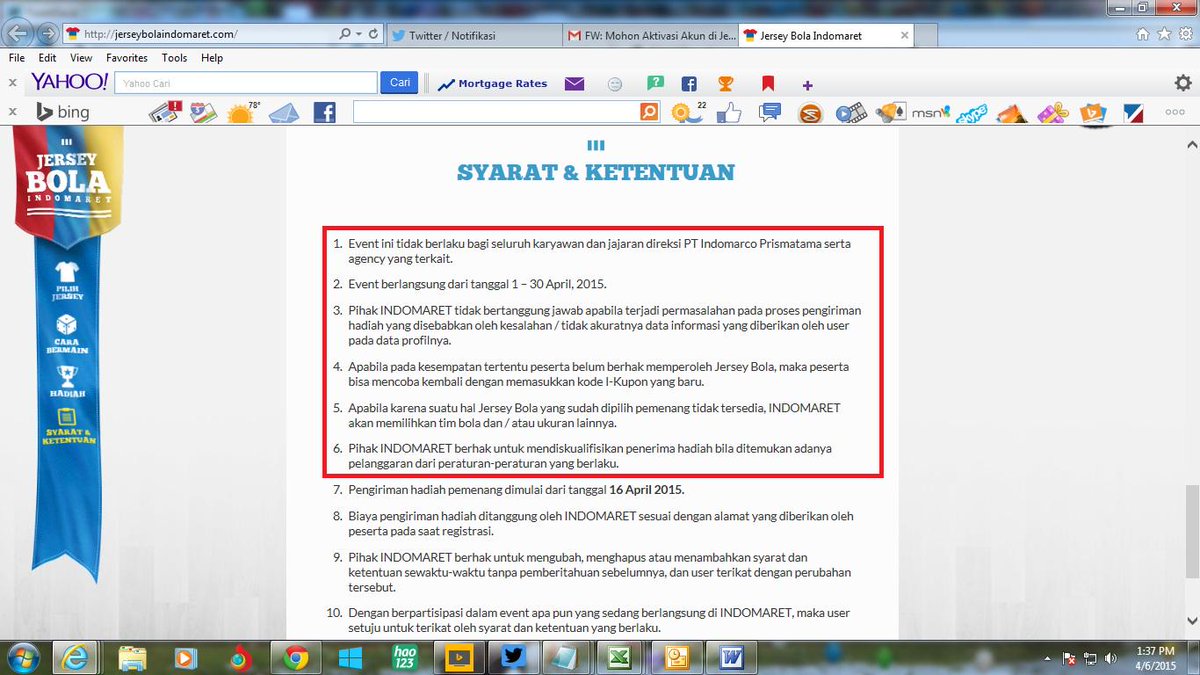The image size is (1200, 675).
Task: Click the orange trophy toolbar icon
Action: 726,83
